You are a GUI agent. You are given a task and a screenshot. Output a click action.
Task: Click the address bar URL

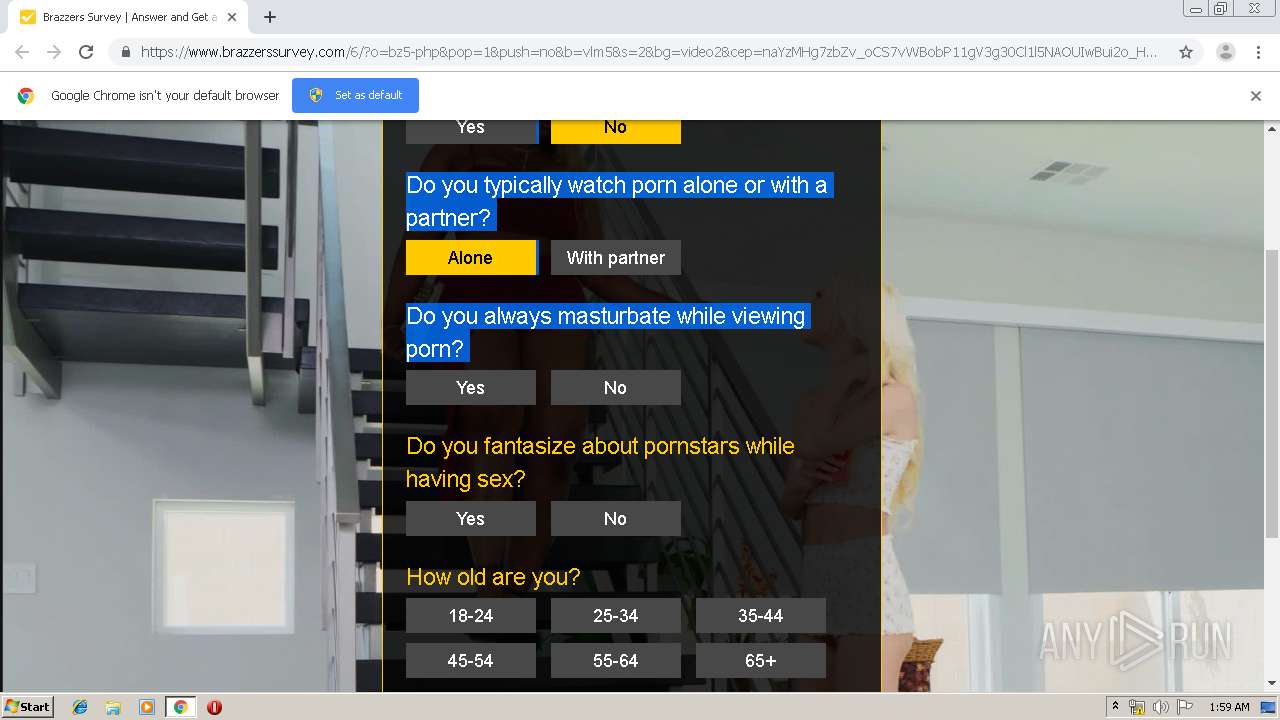(x=648, y=52)
